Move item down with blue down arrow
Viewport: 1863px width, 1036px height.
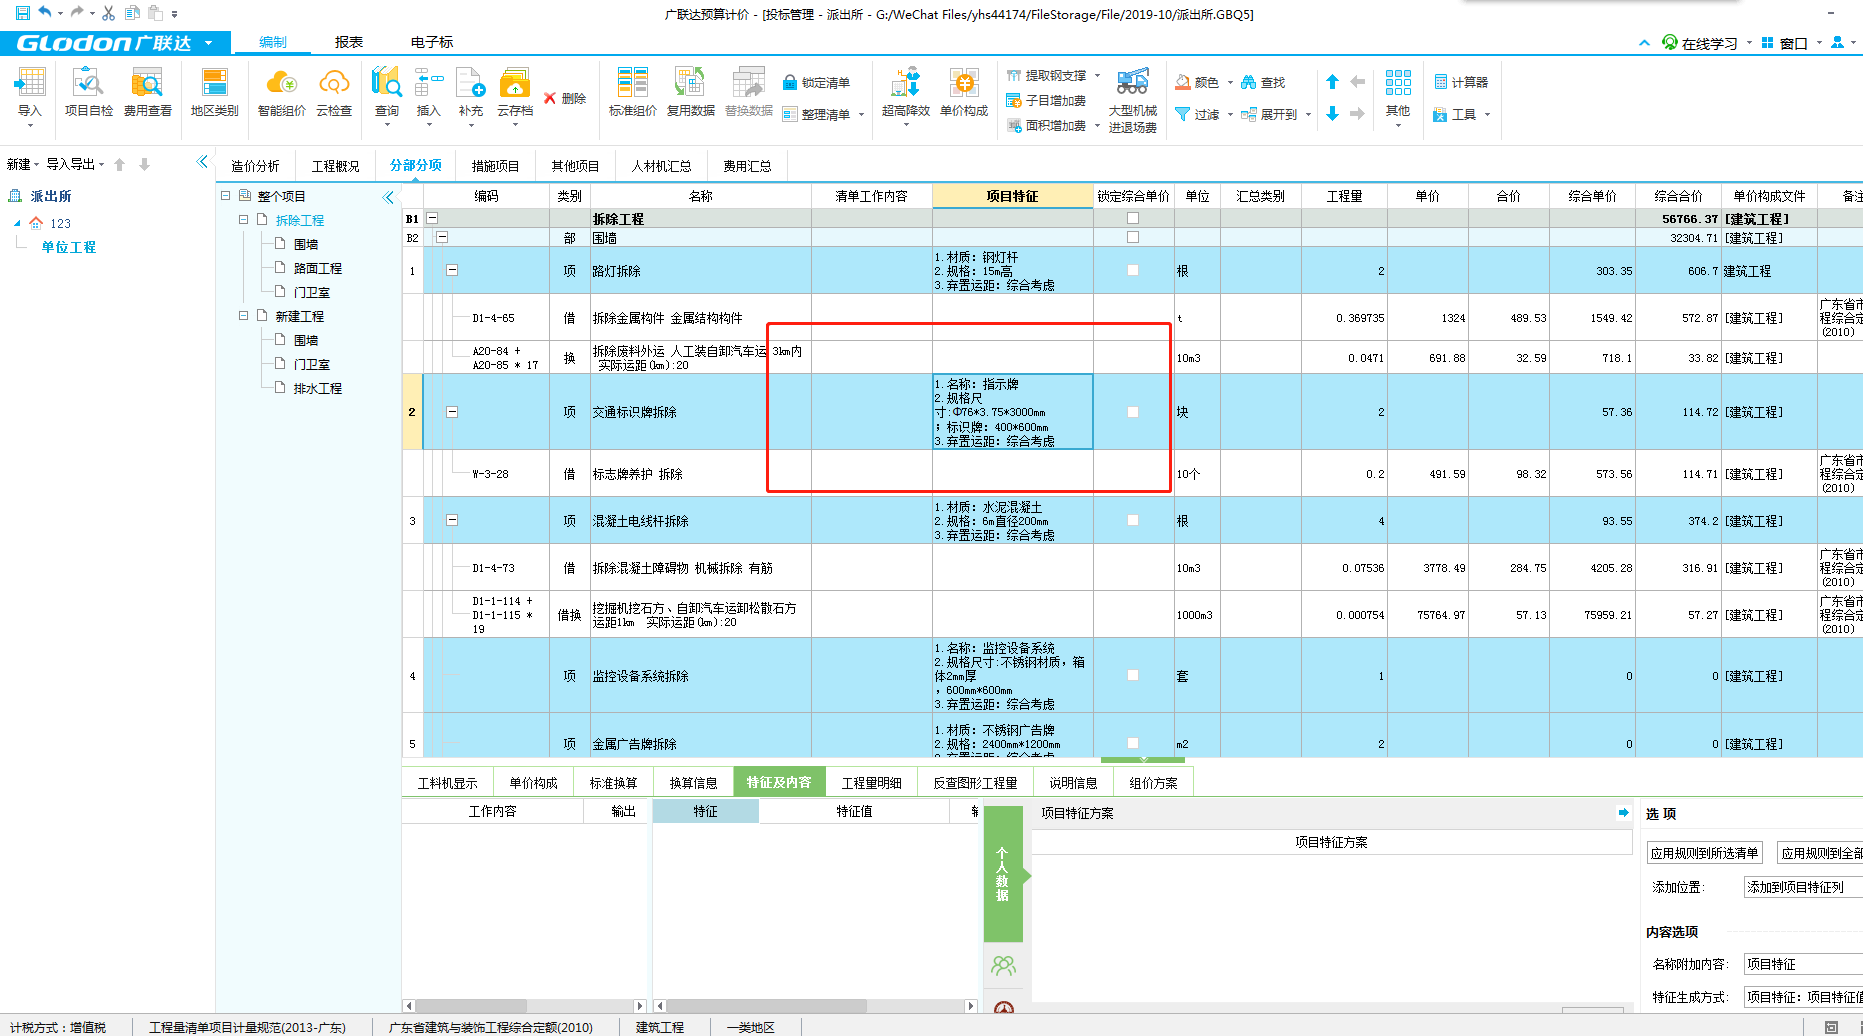click(x=1332, y=114)
